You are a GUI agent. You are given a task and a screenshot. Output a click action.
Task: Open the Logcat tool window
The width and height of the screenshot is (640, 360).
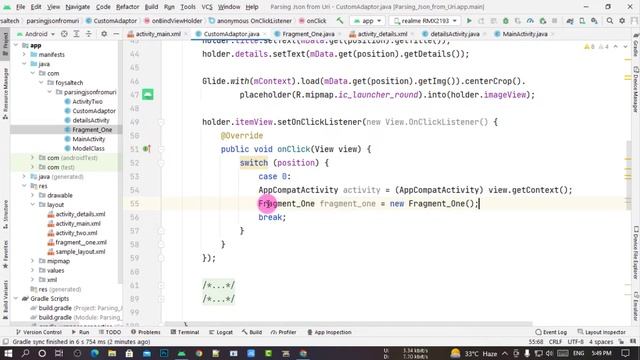(x=221, y=332)
